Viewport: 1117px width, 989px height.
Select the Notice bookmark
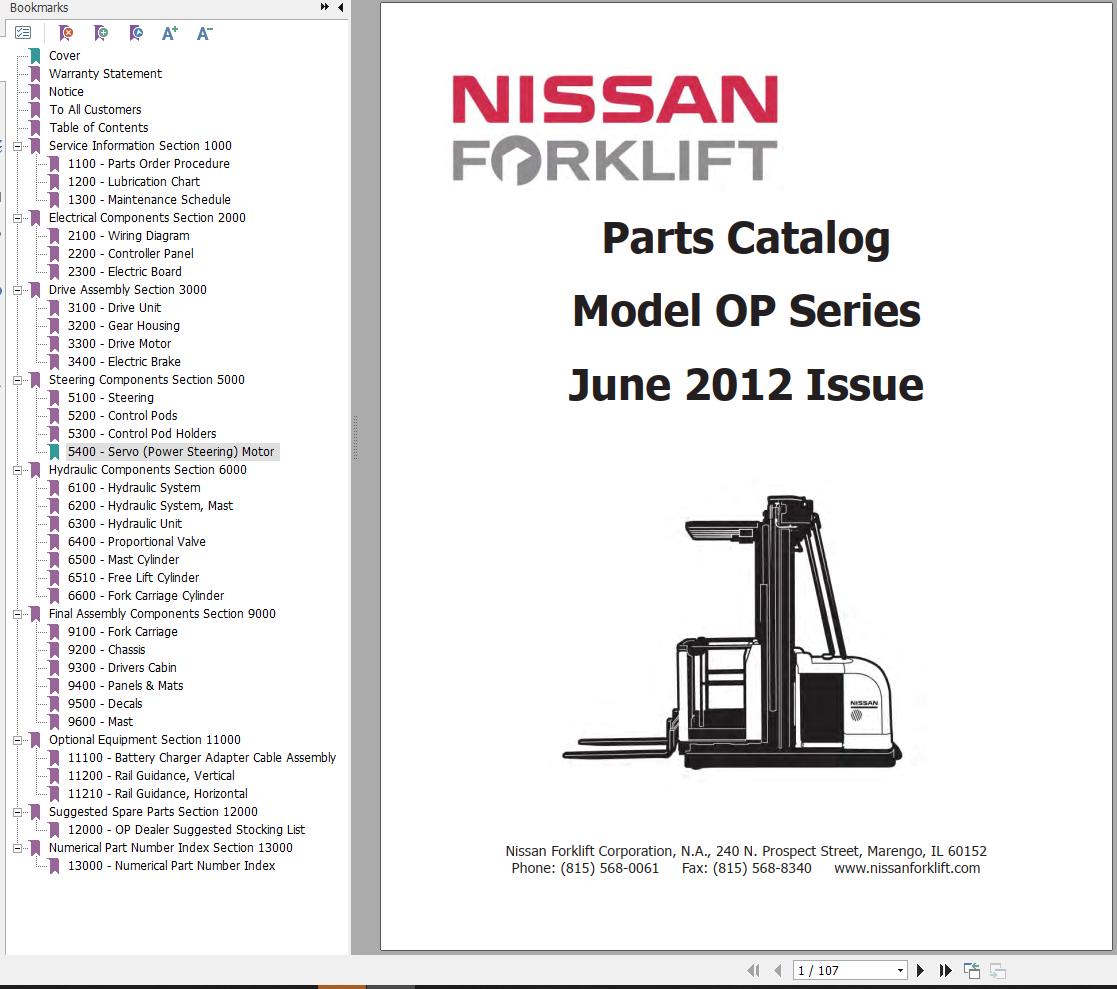coord(66,91)
